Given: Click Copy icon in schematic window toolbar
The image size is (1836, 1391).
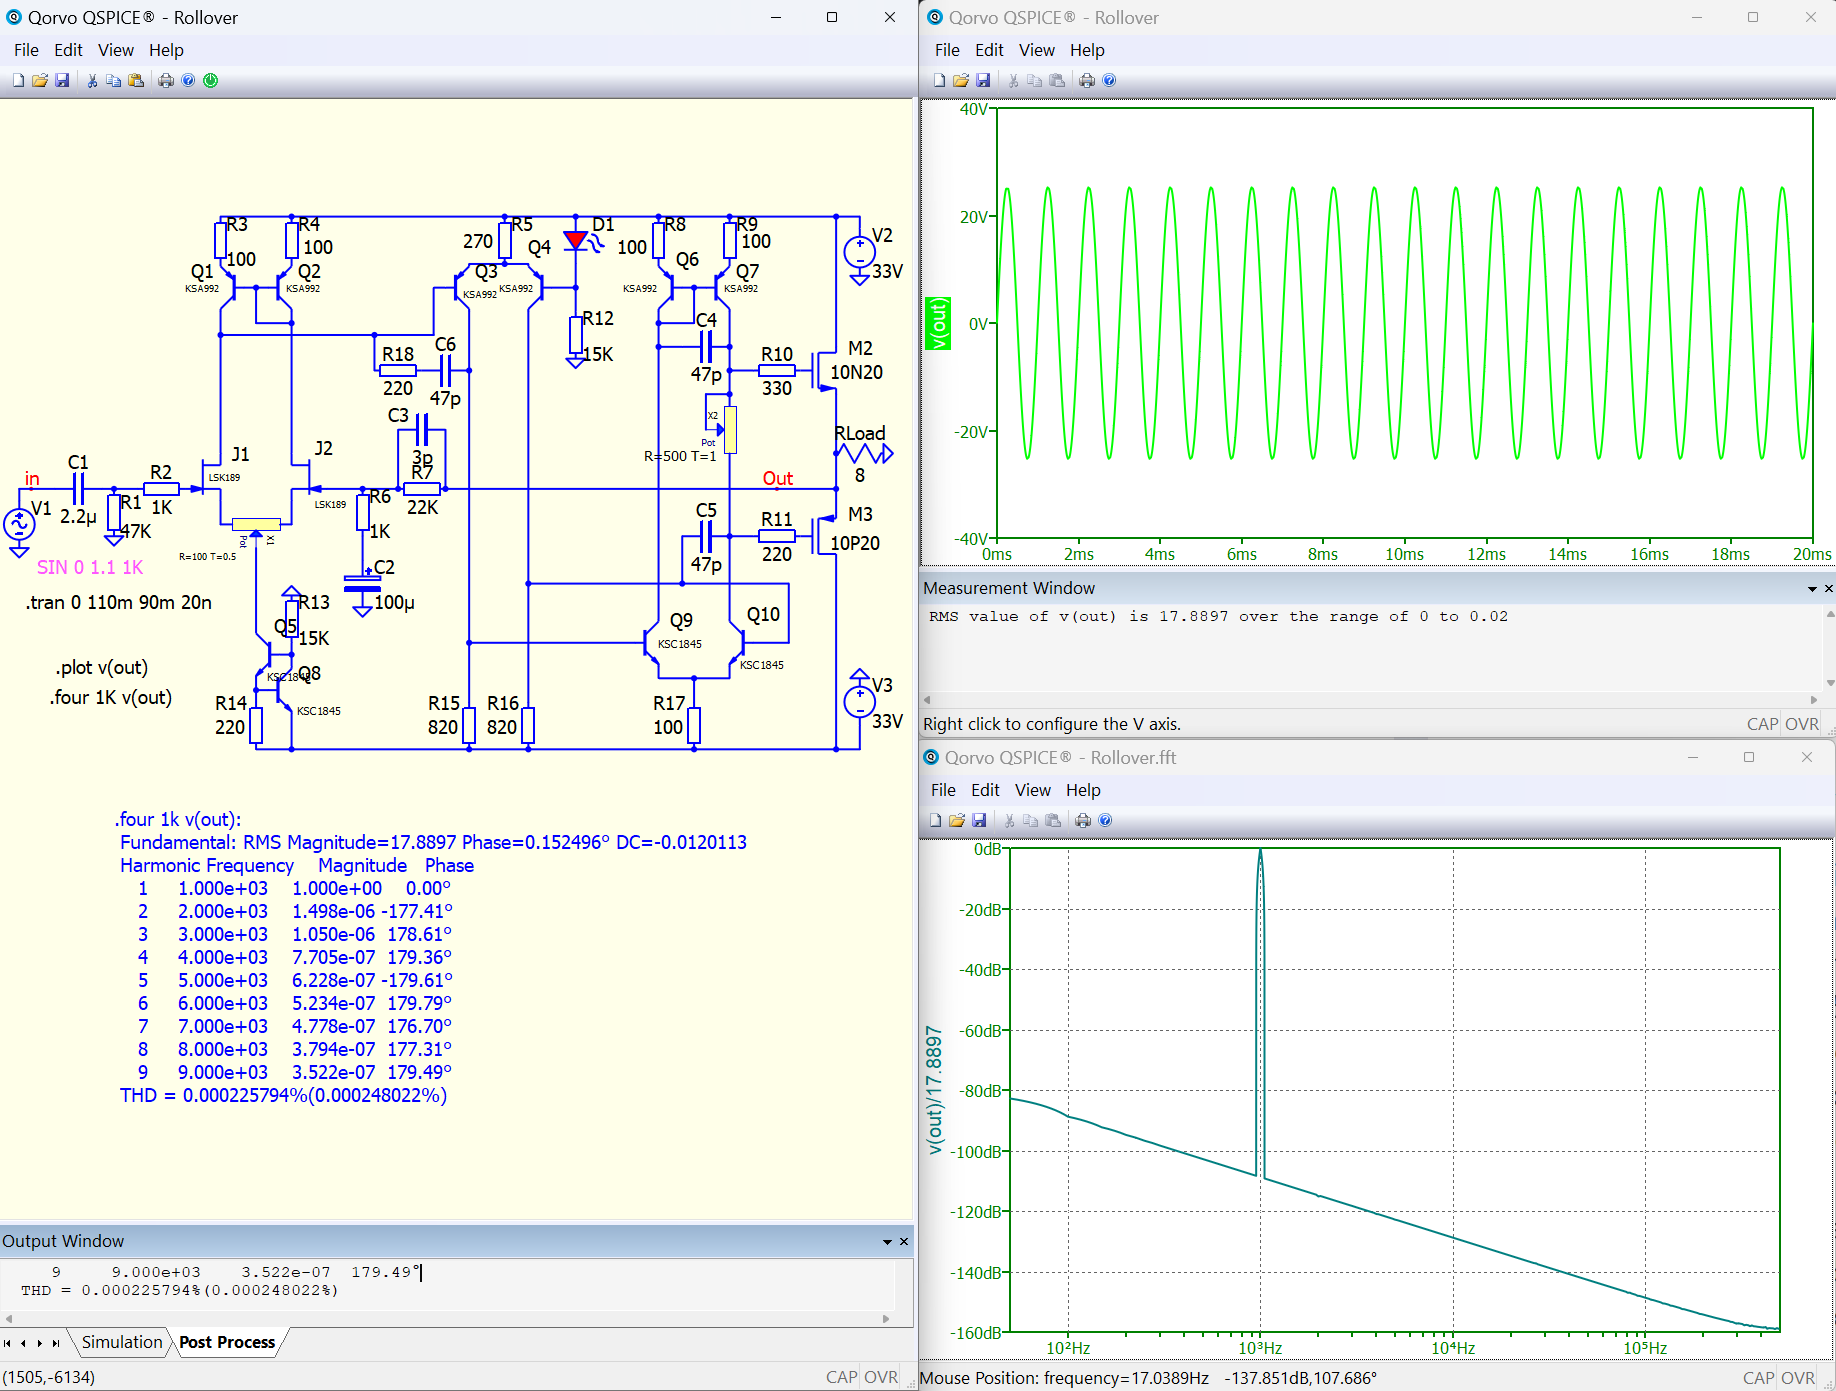Looking at the screenshot, I should point(114,81).
